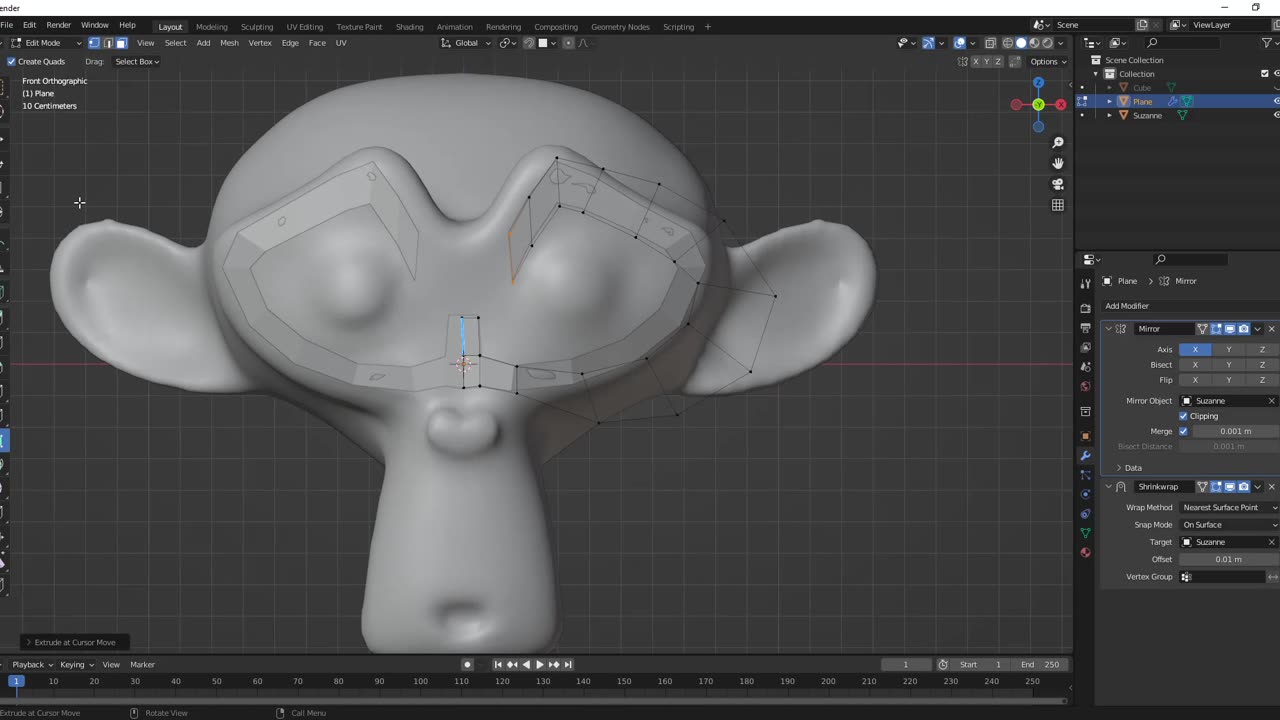The height and width of the screenshot is (720, 1280).
Task: Open the Modifier properties wrench tab
Action: (x=1085, y=456)
